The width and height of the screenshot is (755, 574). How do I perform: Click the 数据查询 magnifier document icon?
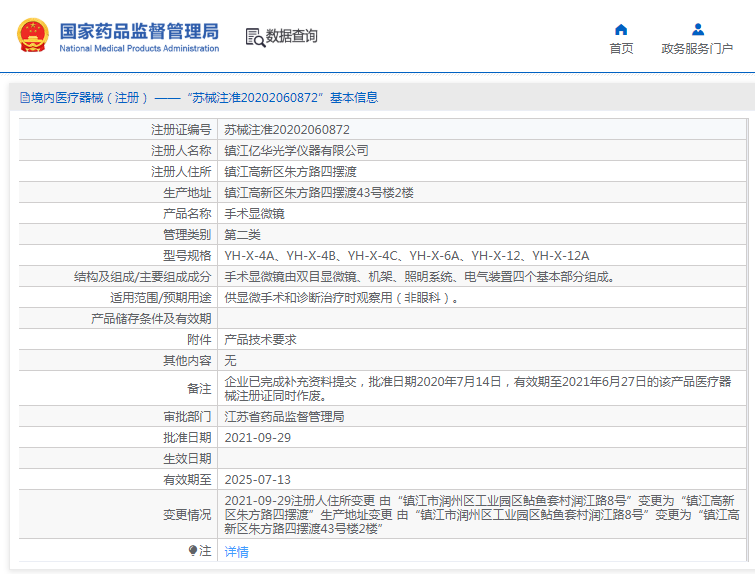click(254, 37)
